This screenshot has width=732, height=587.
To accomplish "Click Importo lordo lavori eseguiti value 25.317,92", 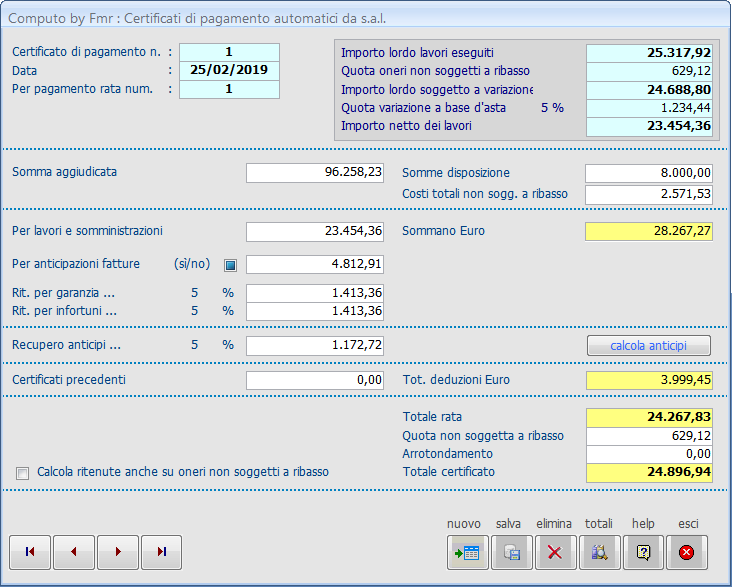I will click(649, 53).
